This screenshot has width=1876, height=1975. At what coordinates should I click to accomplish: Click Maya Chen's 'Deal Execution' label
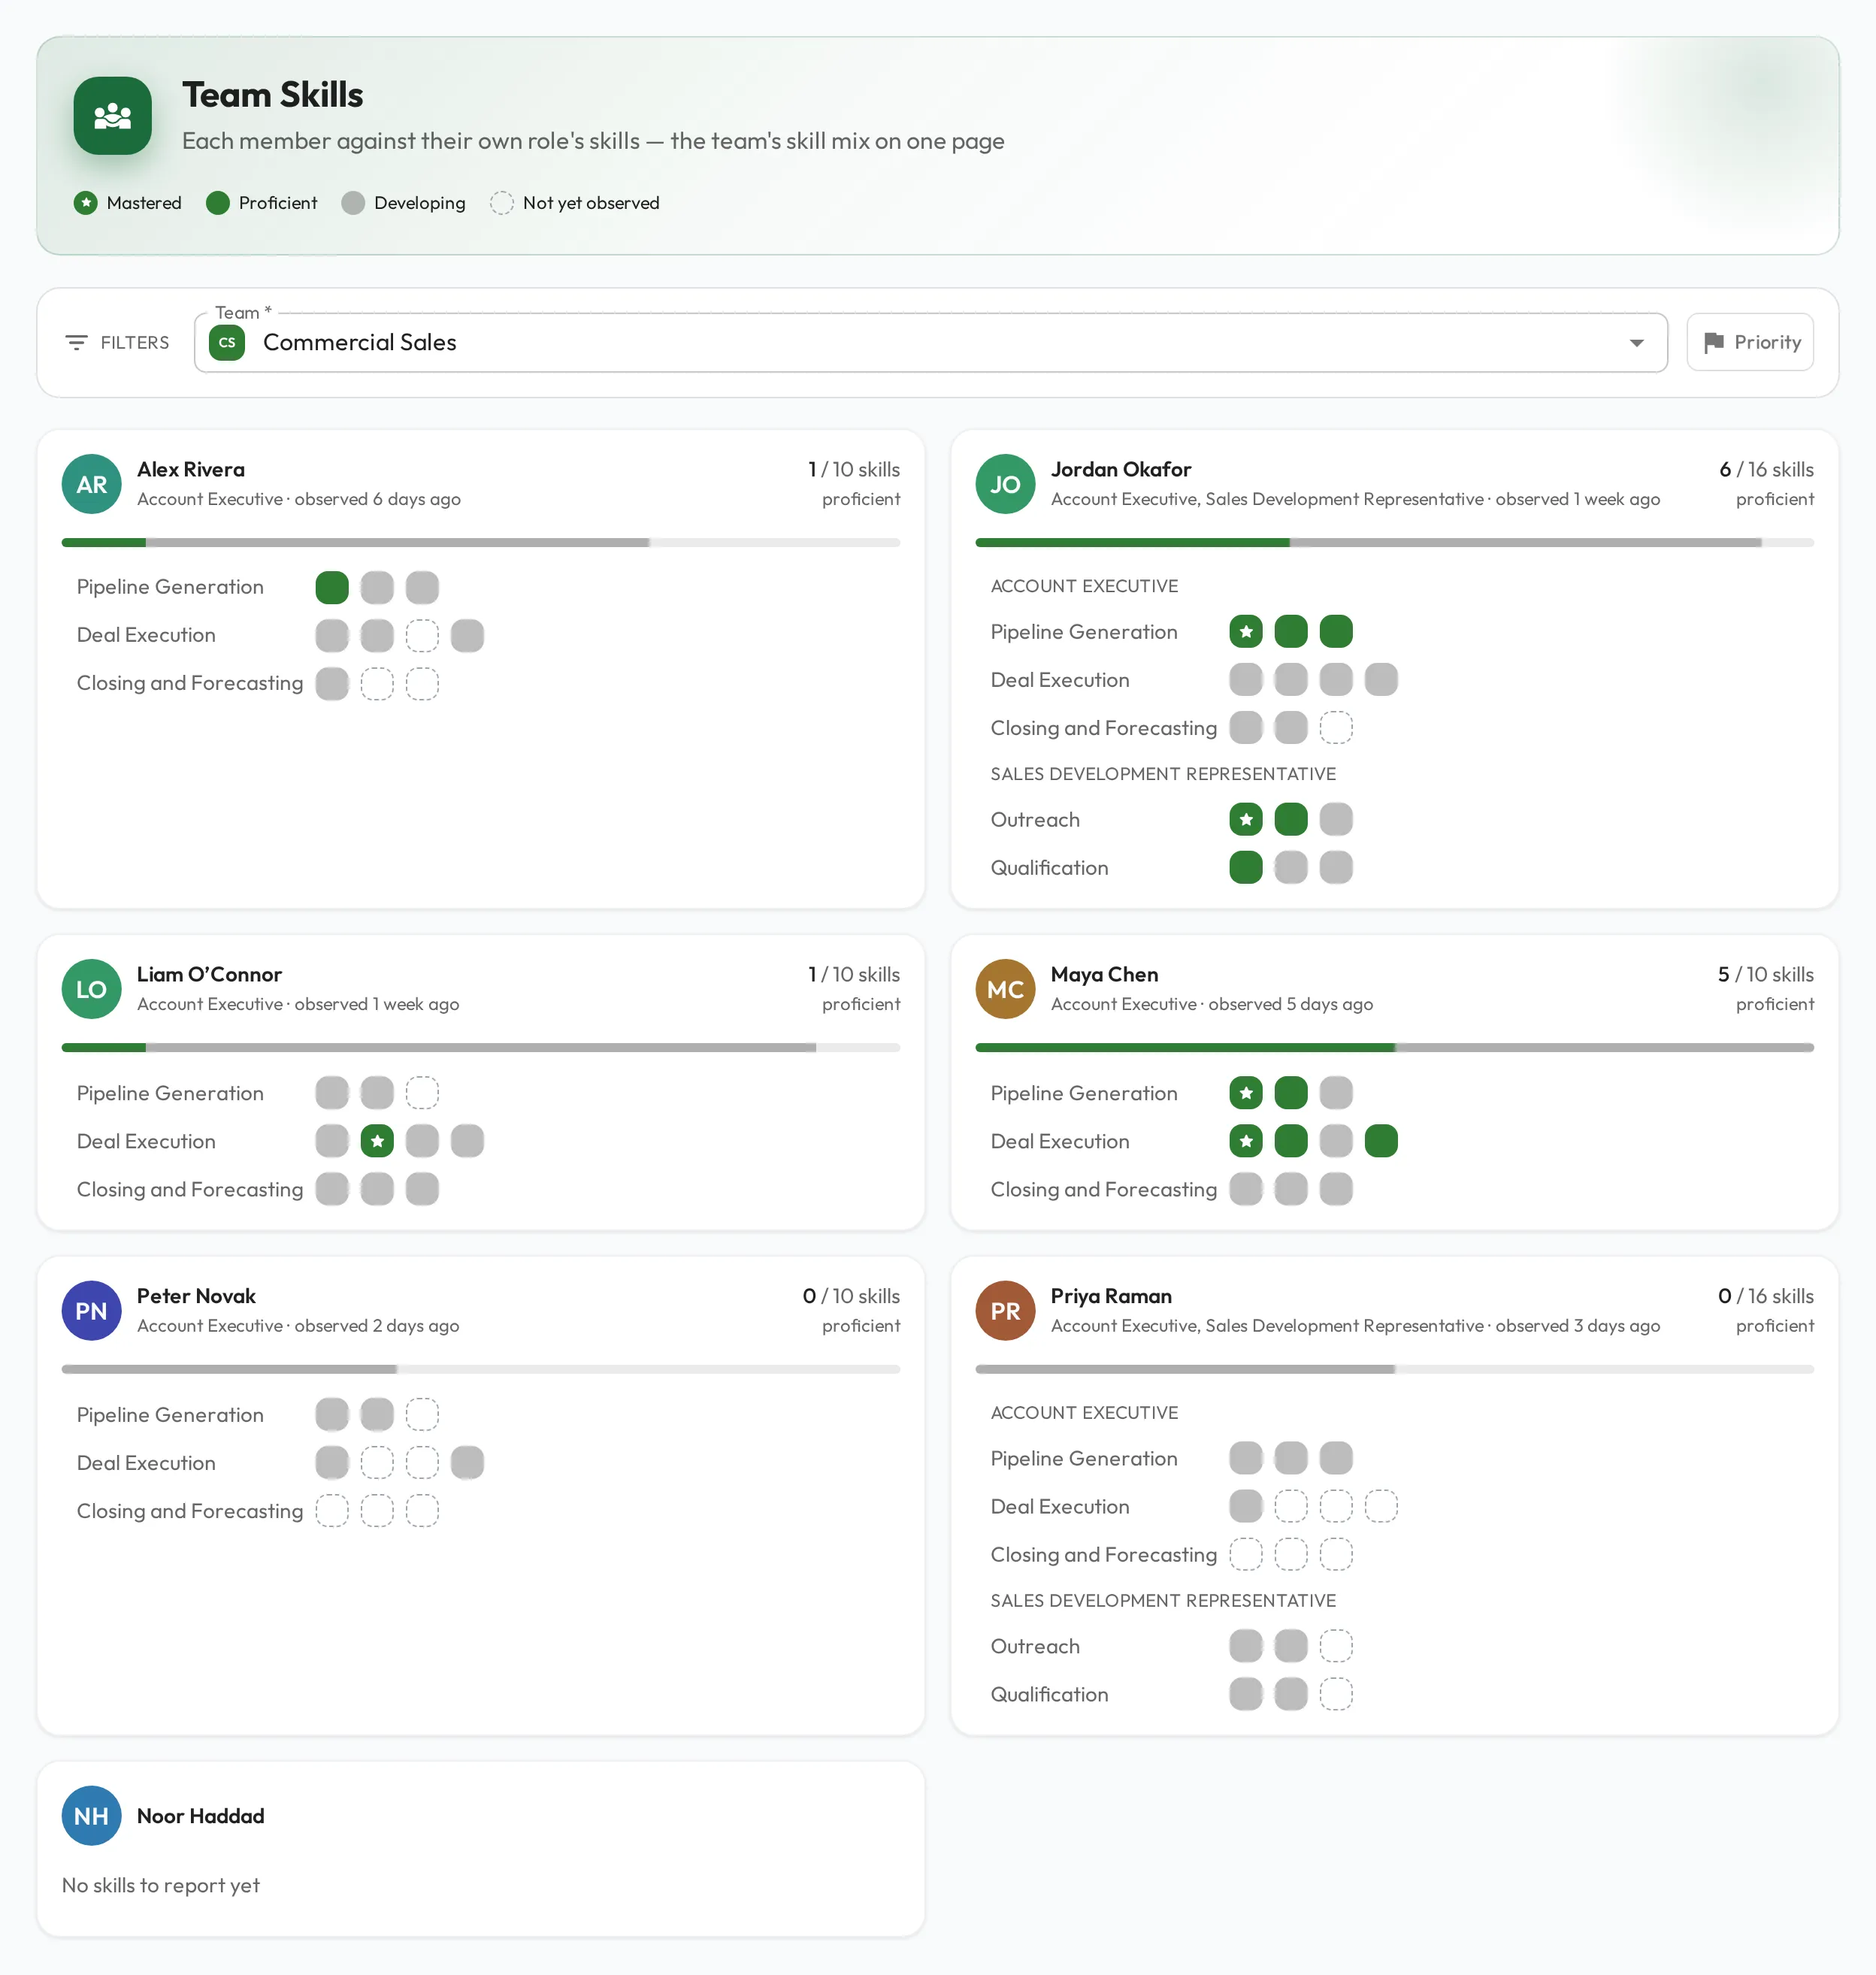pyautogui.click(x=1060, y=1141)
